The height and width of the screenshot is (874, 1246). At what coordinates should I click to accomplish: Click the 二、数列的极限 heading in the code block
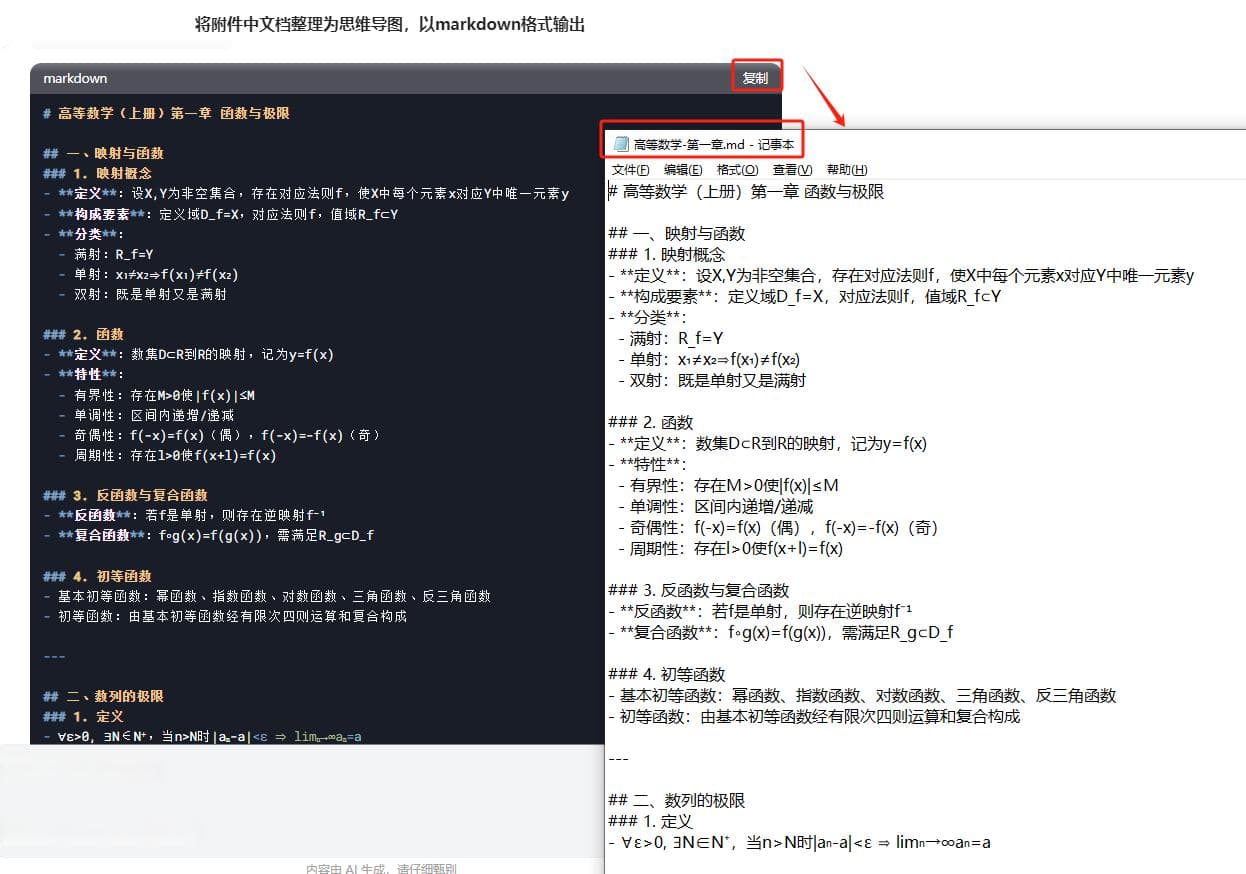pyautogui.click(x=104, y=696)
